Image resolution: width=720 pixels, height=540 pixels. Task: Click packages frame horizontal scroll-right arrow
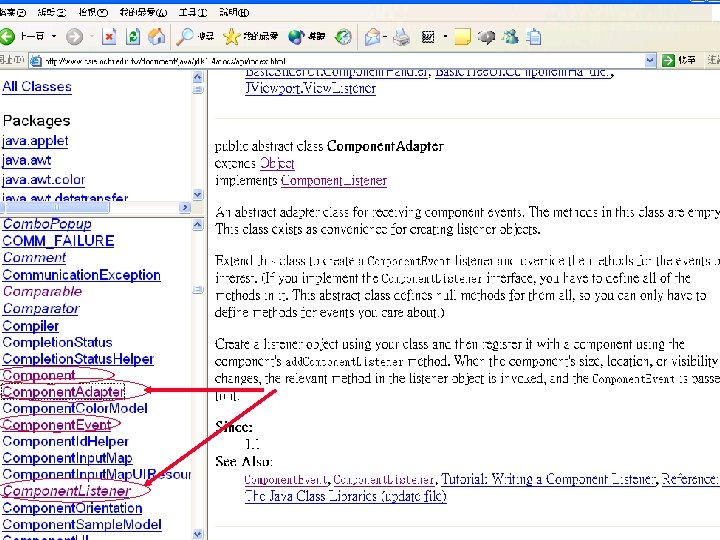[x=185, y=208]
